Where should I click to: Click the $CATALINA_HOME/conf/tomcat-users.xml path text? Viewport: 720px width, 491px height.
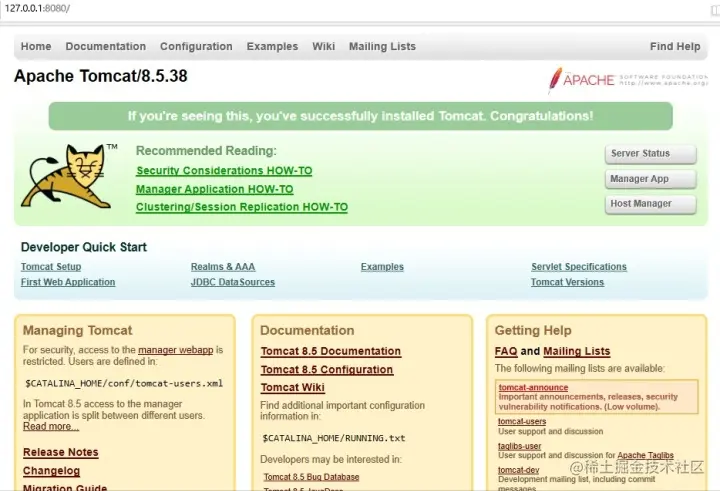(x=124, y=384)
